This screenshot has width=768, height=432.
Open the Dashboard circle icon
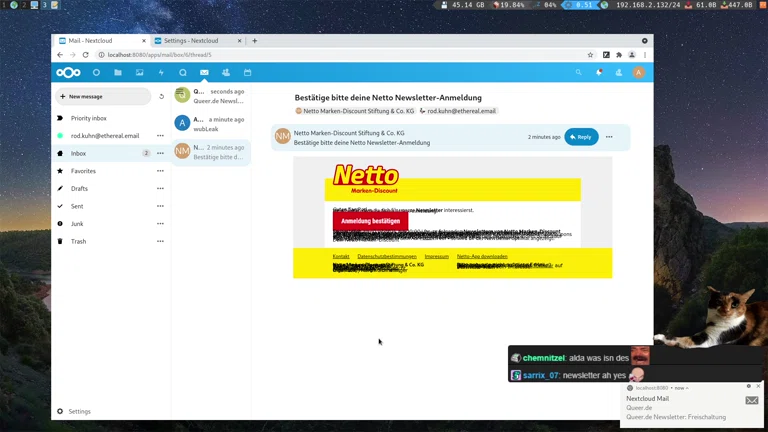pos(96,72)
